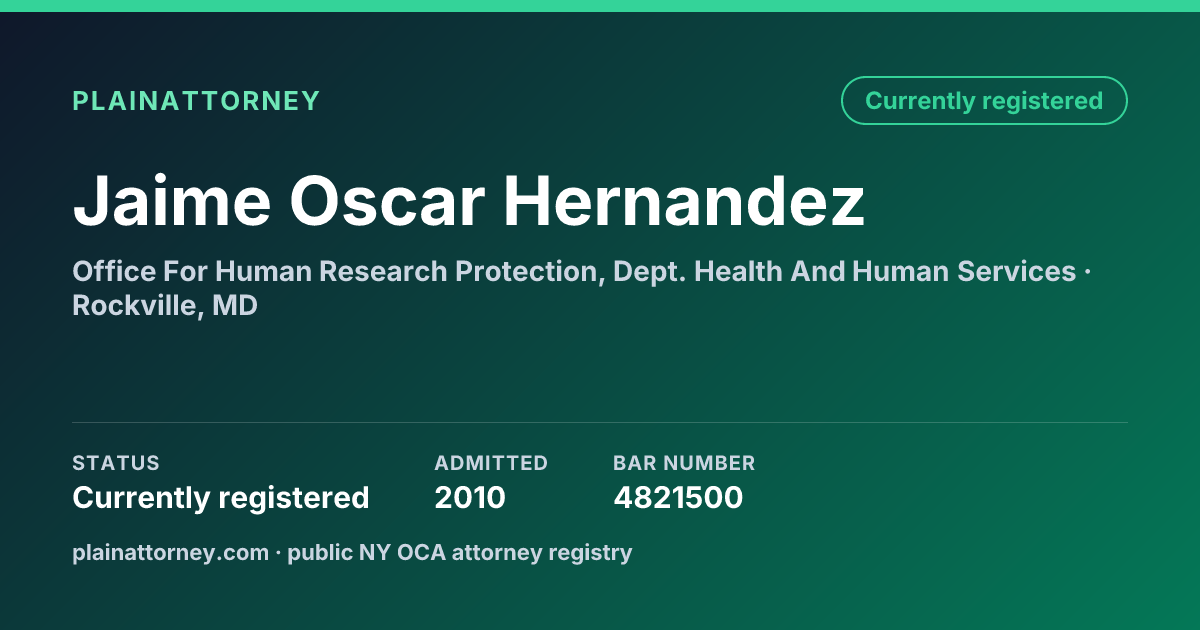Select the Currently registered pill badge
Image resolution: width=1200 pixels, height=630 pixels.
(x=984, y=100)
